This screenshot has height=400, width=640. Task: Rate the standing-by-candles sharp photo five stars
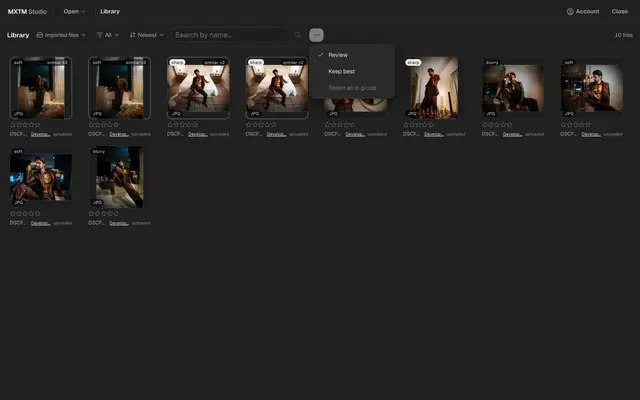coord(430,124)
